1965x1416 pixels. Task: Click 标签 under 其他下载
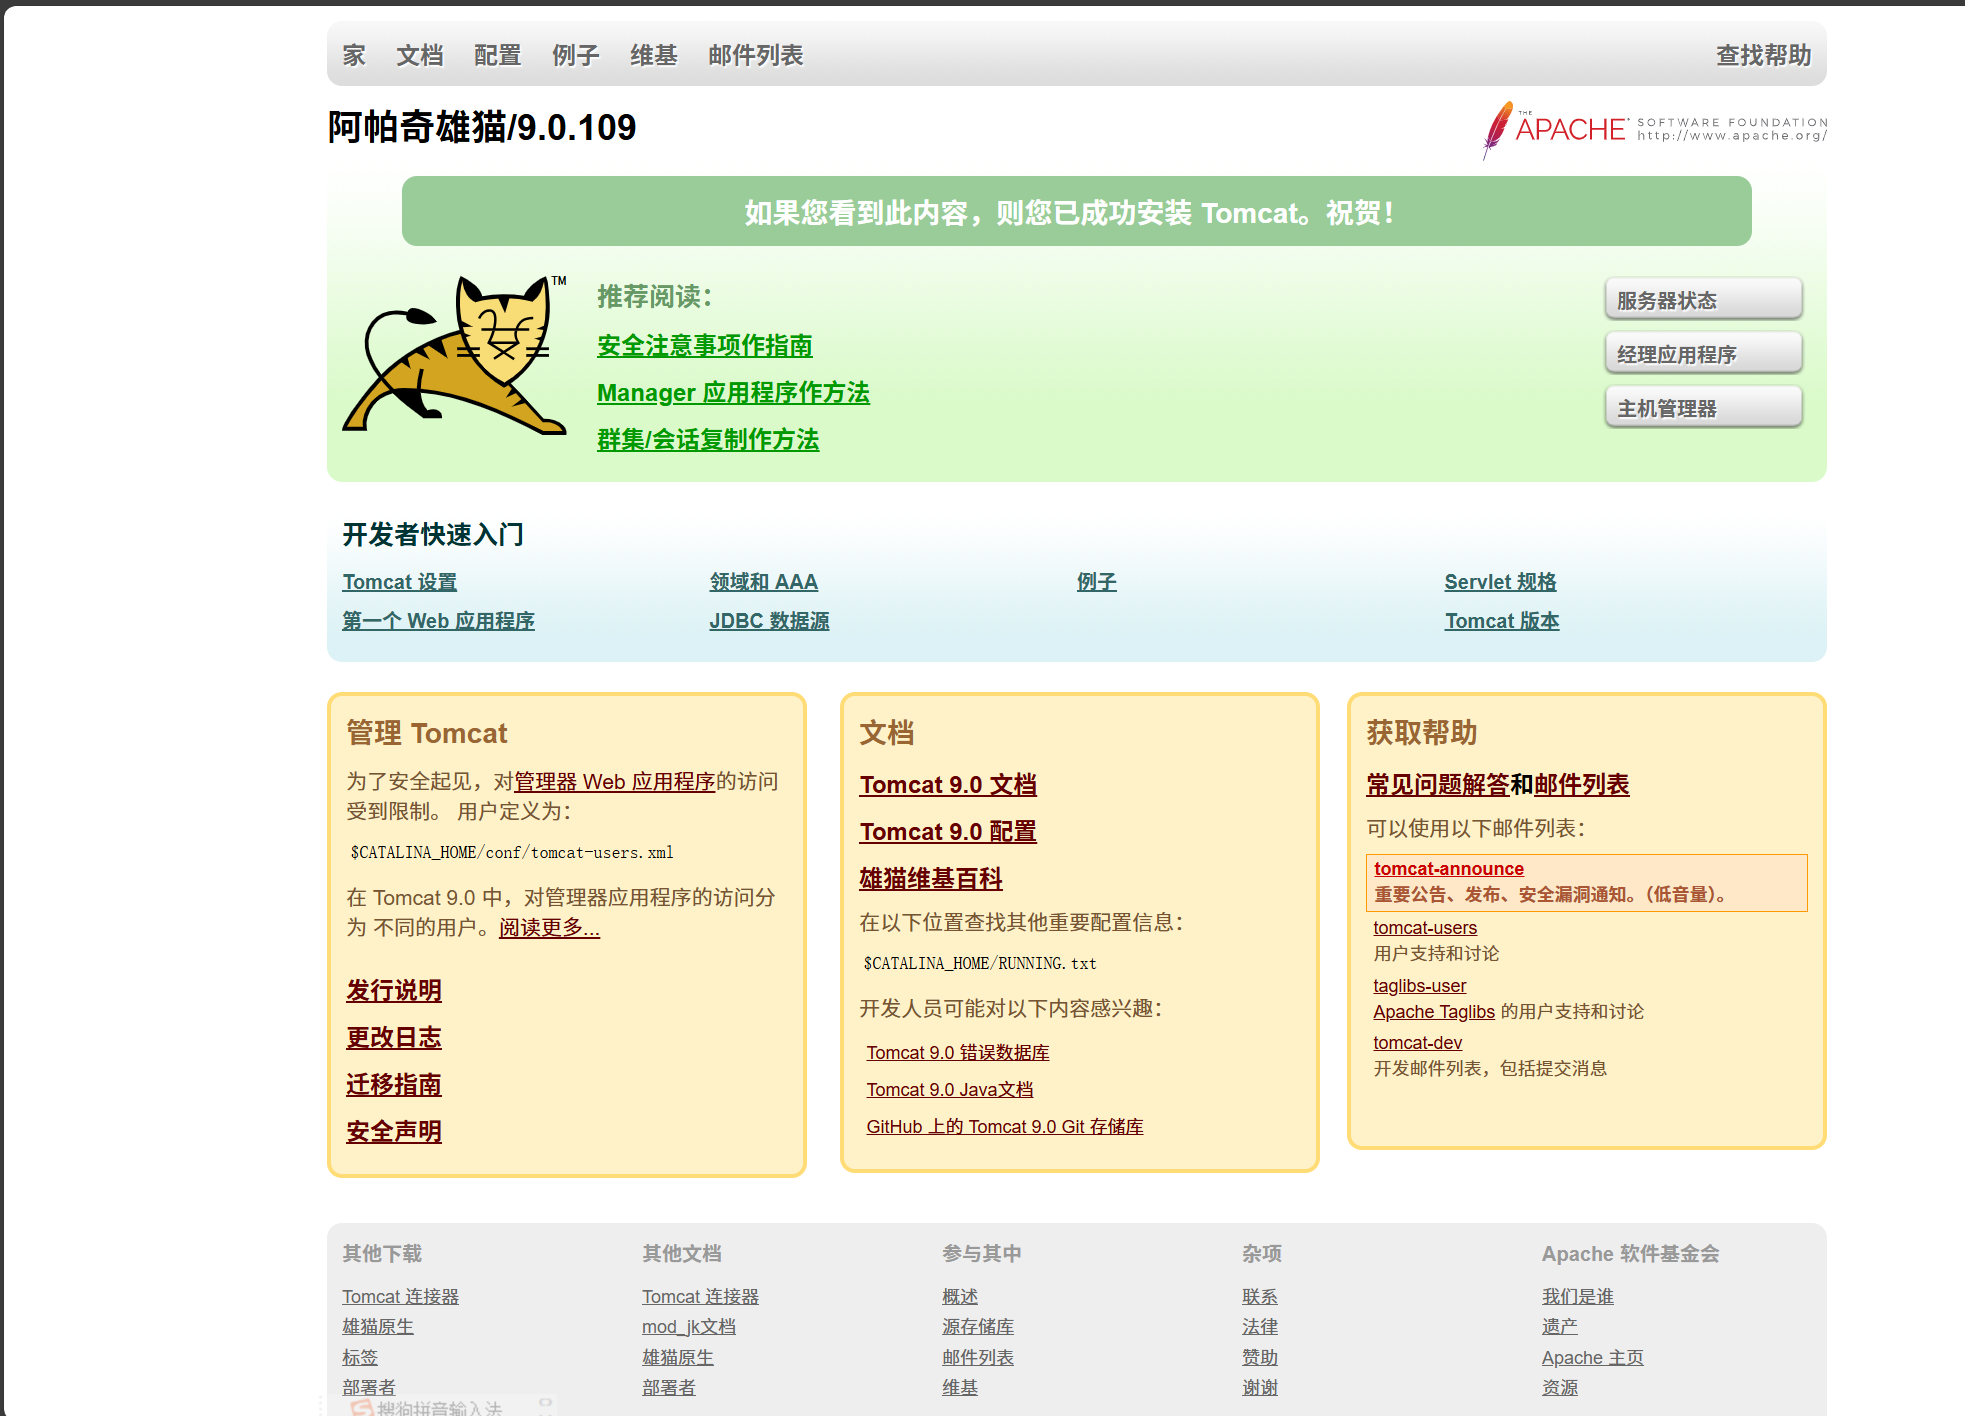360,1358
